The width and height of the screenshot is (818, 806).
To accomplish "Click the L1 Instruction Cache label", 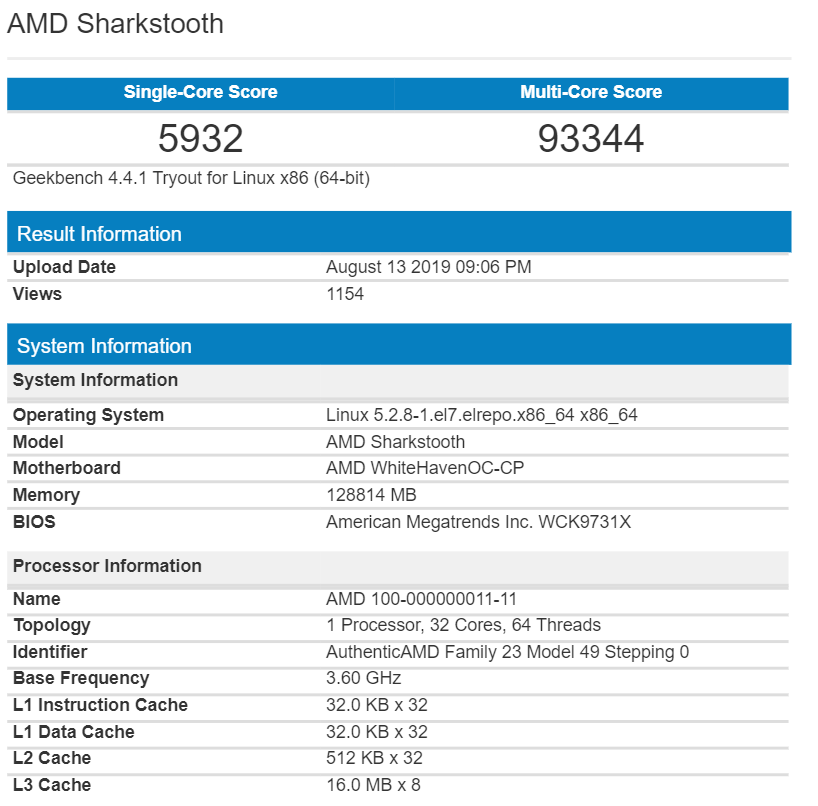I will tap(100, 705).
